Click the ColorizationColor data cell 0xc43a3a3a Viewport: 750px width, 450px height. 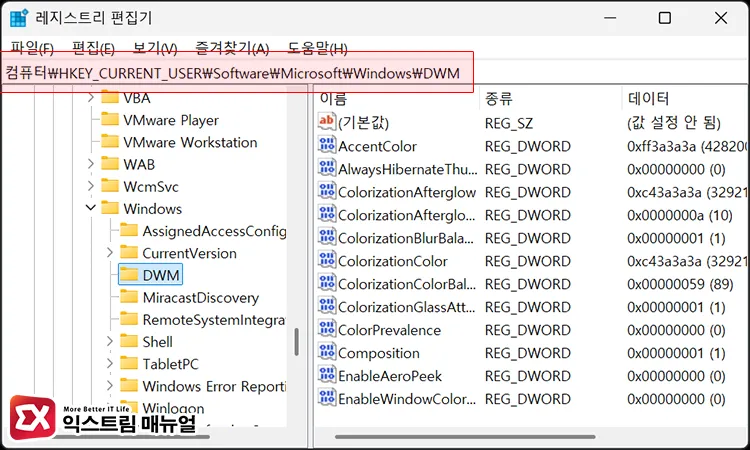tap(686, 261)
